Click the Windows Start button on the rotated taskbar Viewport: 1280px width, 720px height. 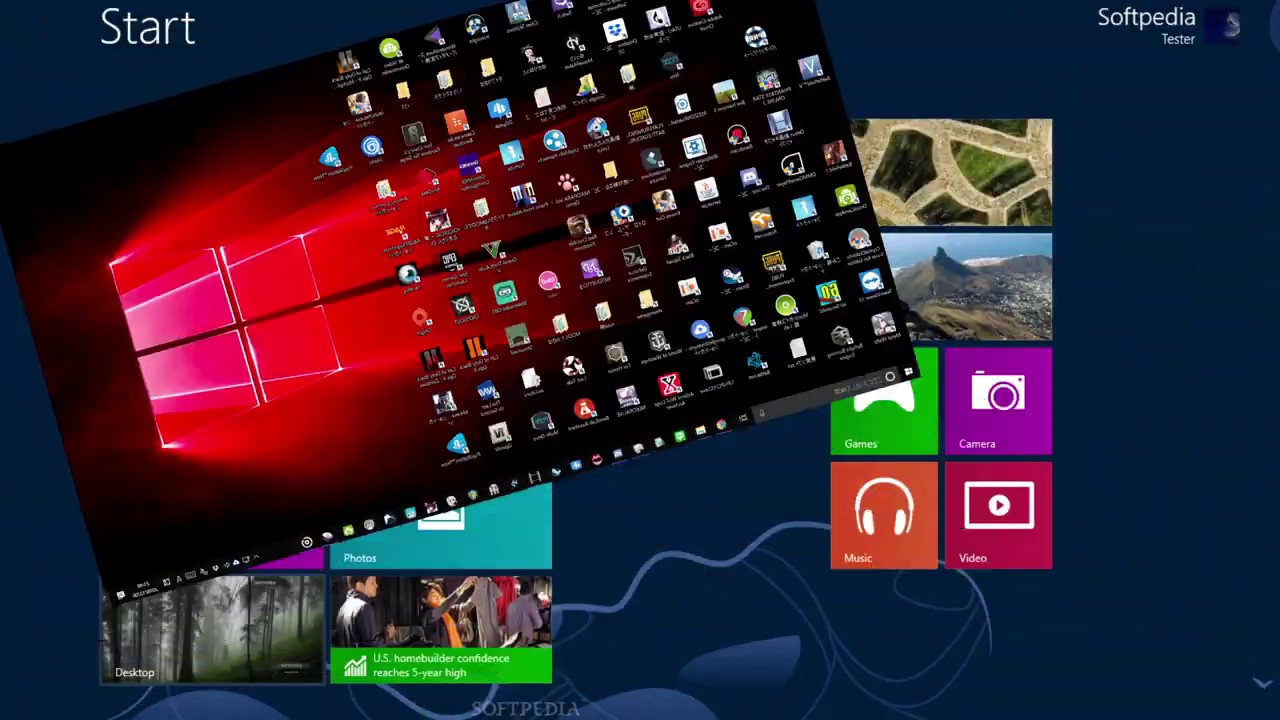coord(908,372)
